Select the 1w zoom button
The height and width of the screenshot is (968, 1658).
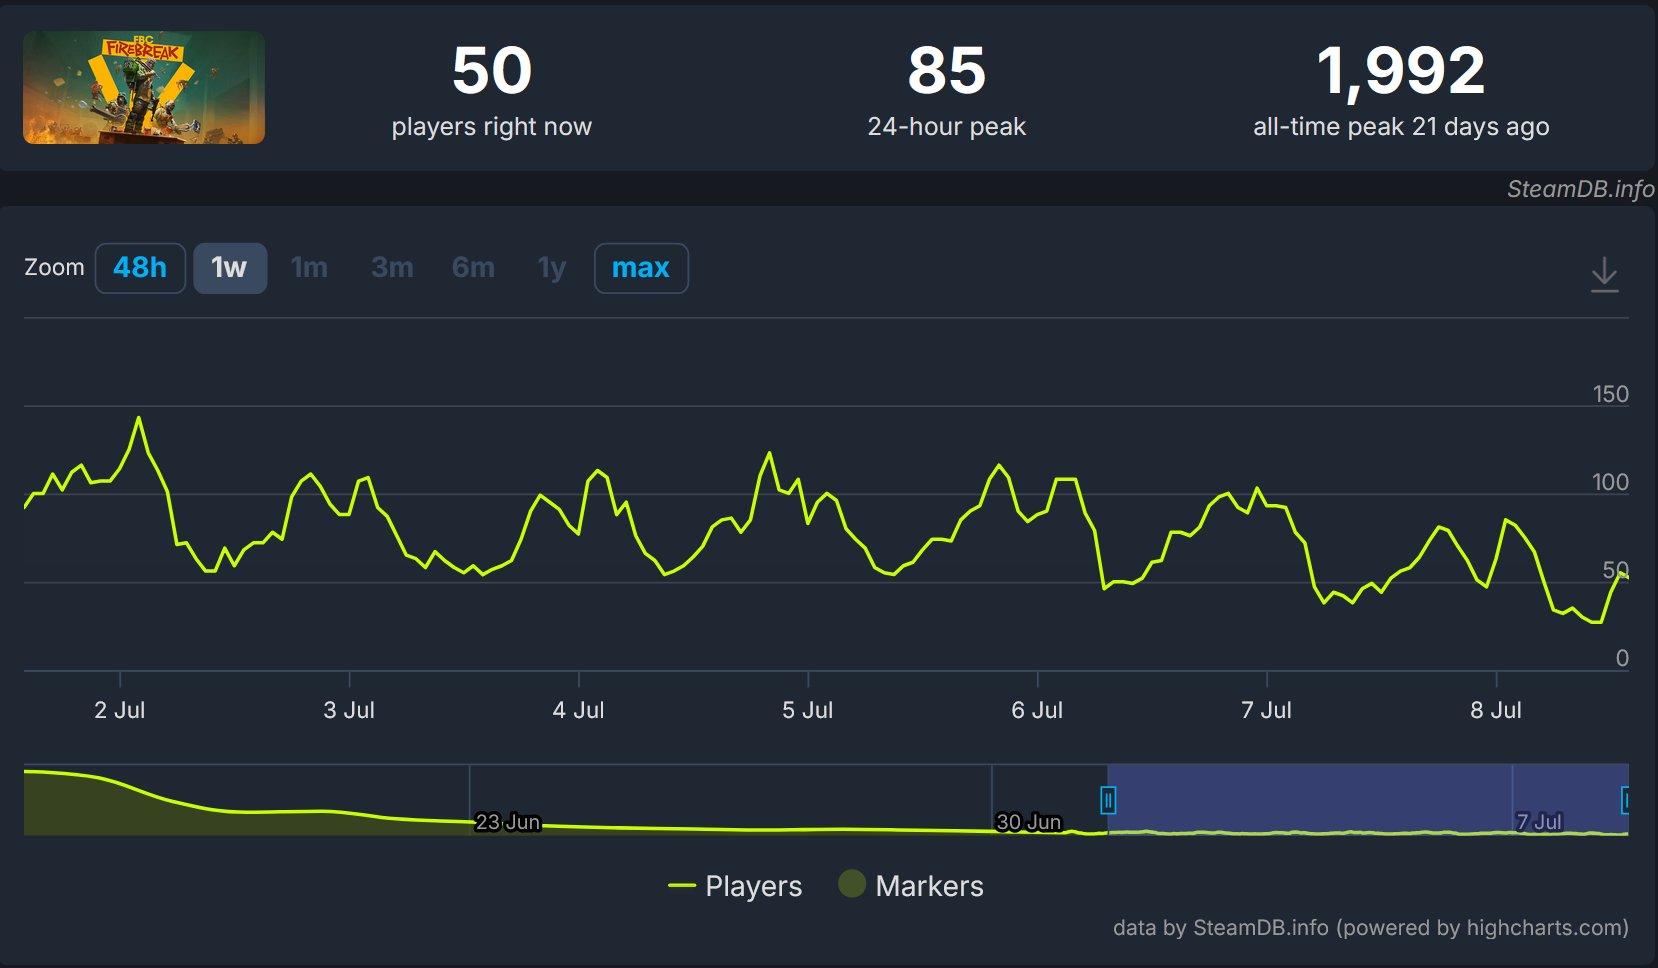click(229, 268)
